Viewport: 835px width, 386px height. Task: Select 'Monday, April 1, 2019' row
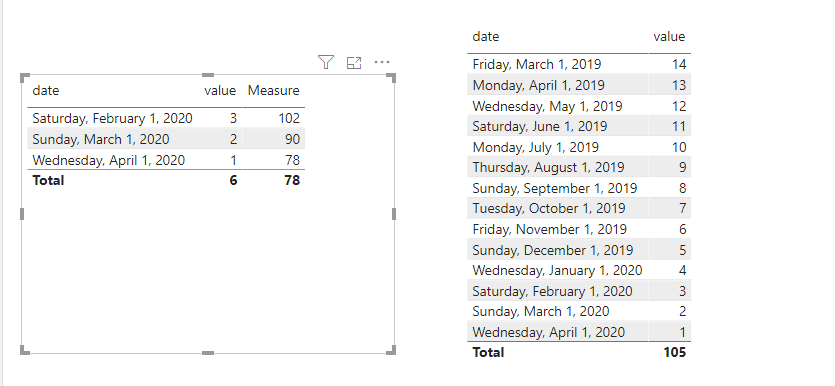[579, 85]
